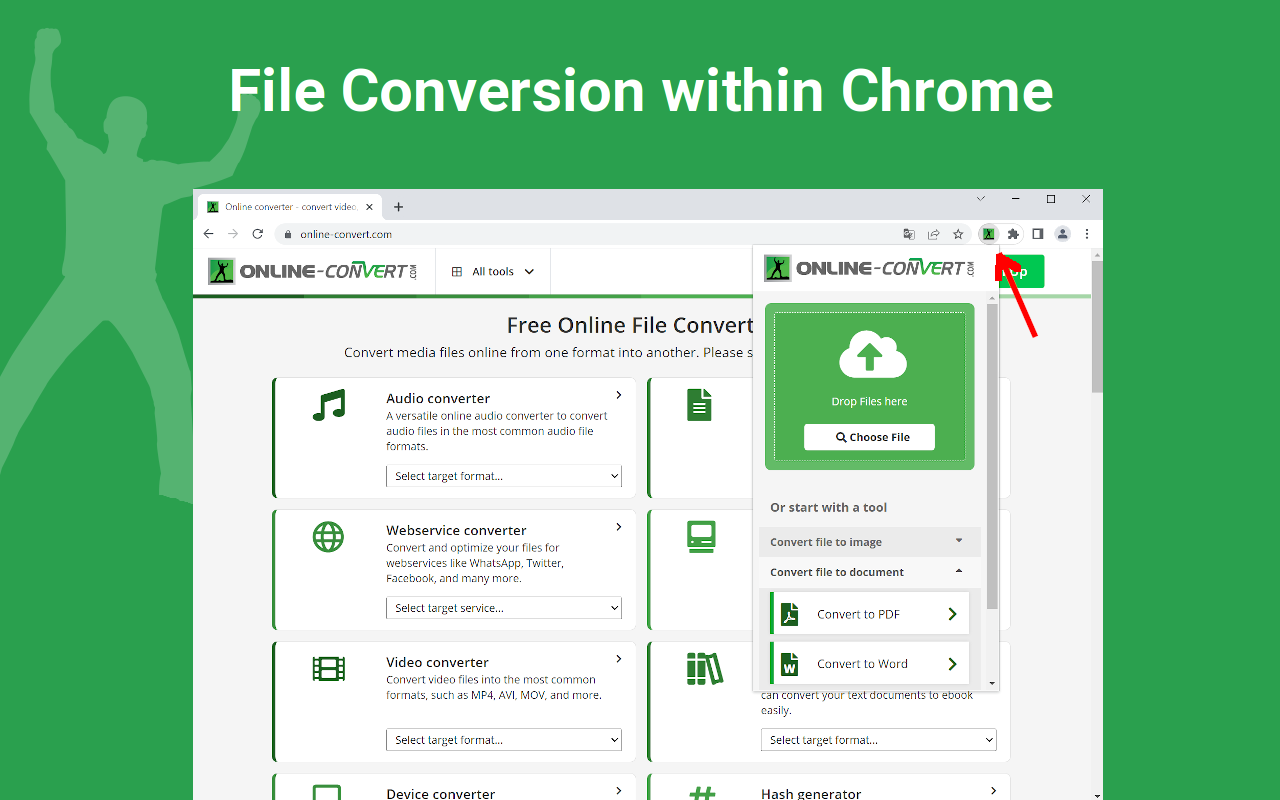Expand the Convert file to image section
Image resolution: width=1280 pixels, height=800 pixels.
pos(869,541)
